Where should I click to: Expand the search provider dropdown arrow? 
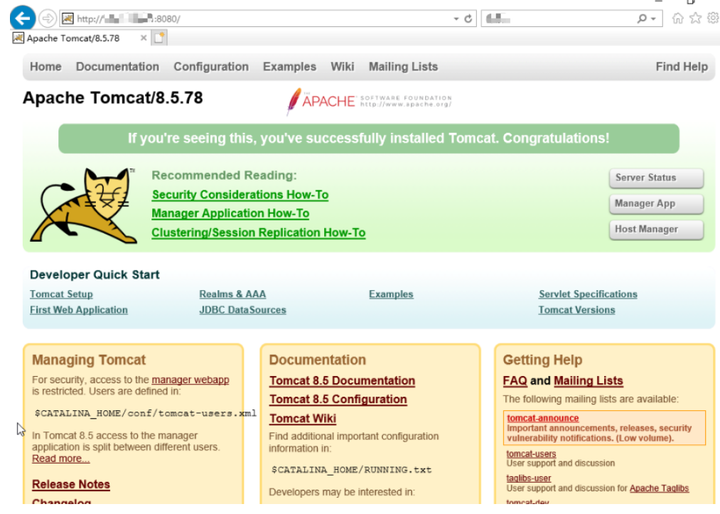(x=653, y=19)
